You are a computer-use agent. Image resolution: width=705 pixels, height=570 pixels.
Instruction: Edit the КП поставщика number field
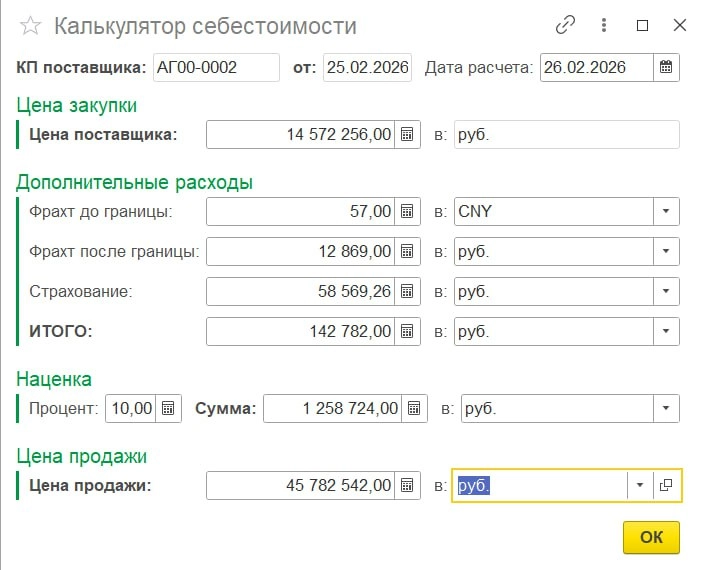coord(216,67)
